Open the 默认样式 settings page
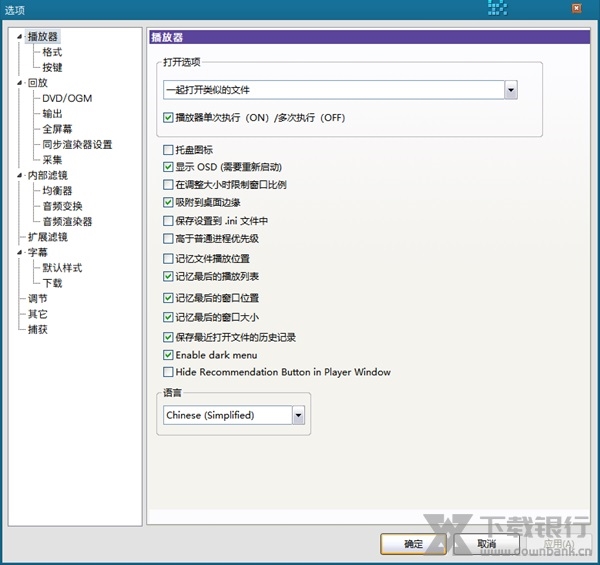Image resolution: width=600 pixels, height=565 pixels. pos(62,268)
